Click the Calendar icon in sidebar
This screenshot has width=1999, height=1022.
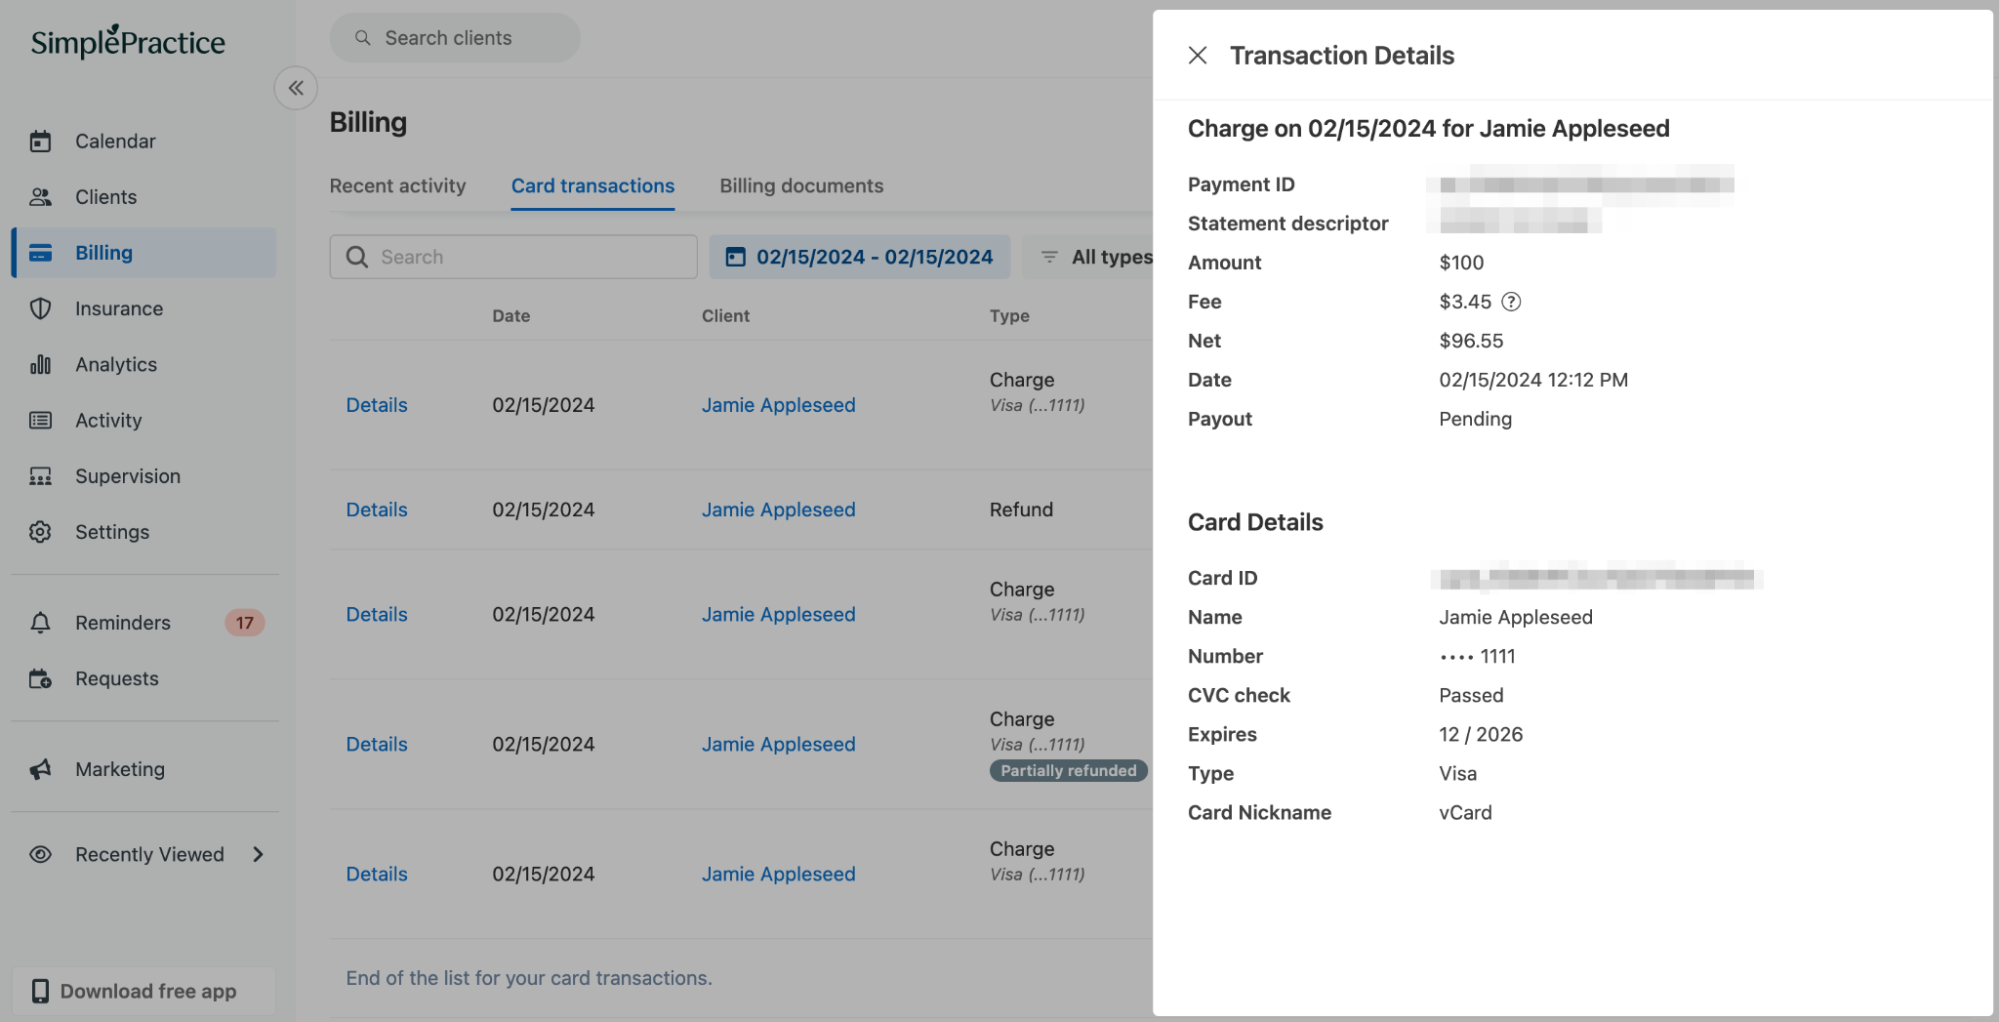[40, 141]
